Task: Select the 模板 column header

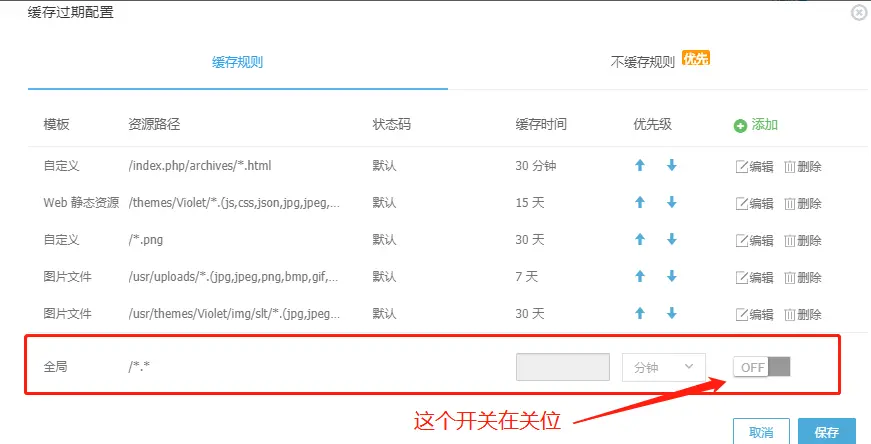Action: [x=57, y=124]
